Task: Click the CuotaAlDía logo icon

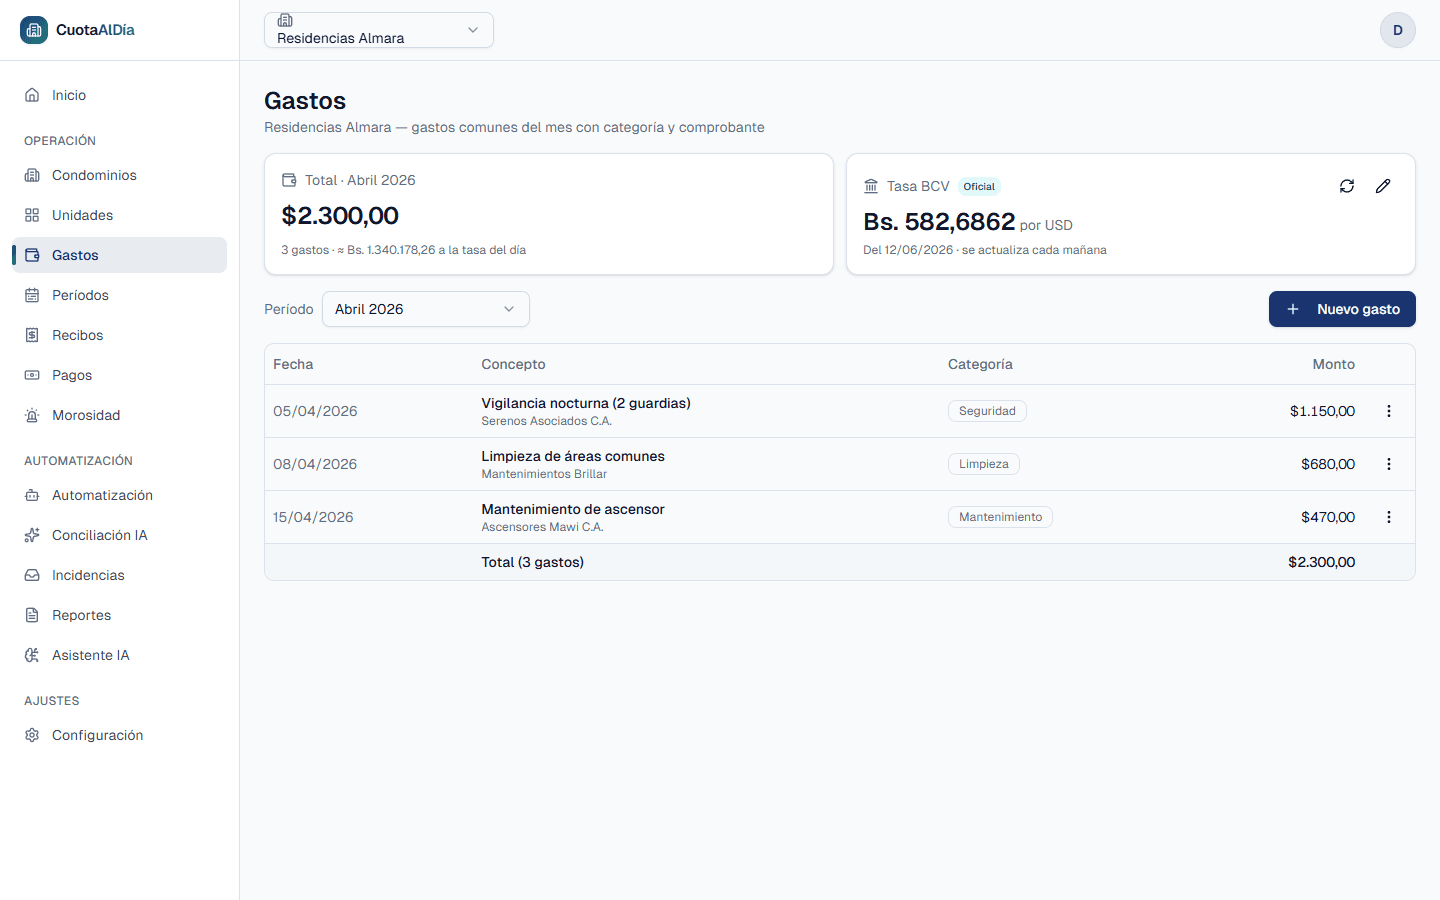Action: (34, 30)
